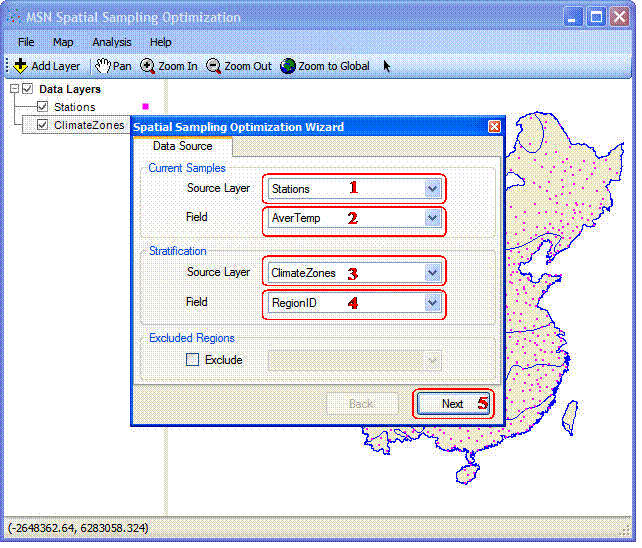
Task: Open the Analysis menu
Action: point(112,42)
